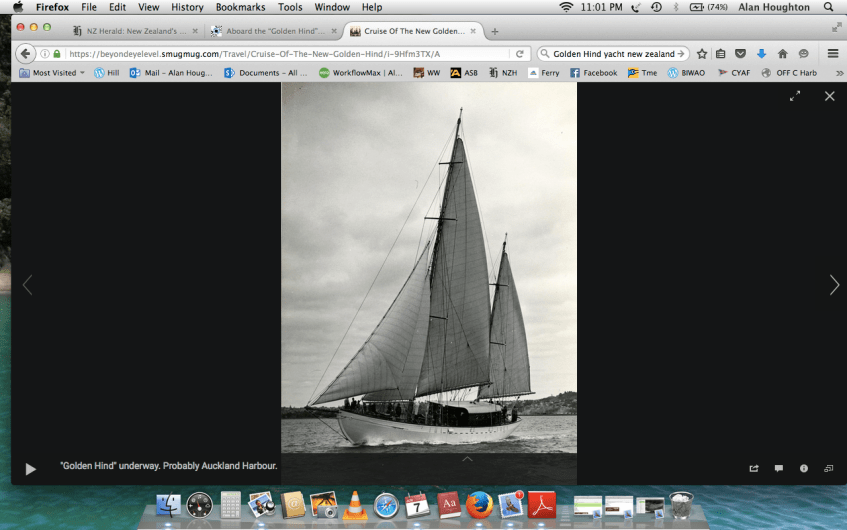Expand the thumbnail strip chevron below photo
The width and height of the screenshot is (847, 530).
(466, 459)
